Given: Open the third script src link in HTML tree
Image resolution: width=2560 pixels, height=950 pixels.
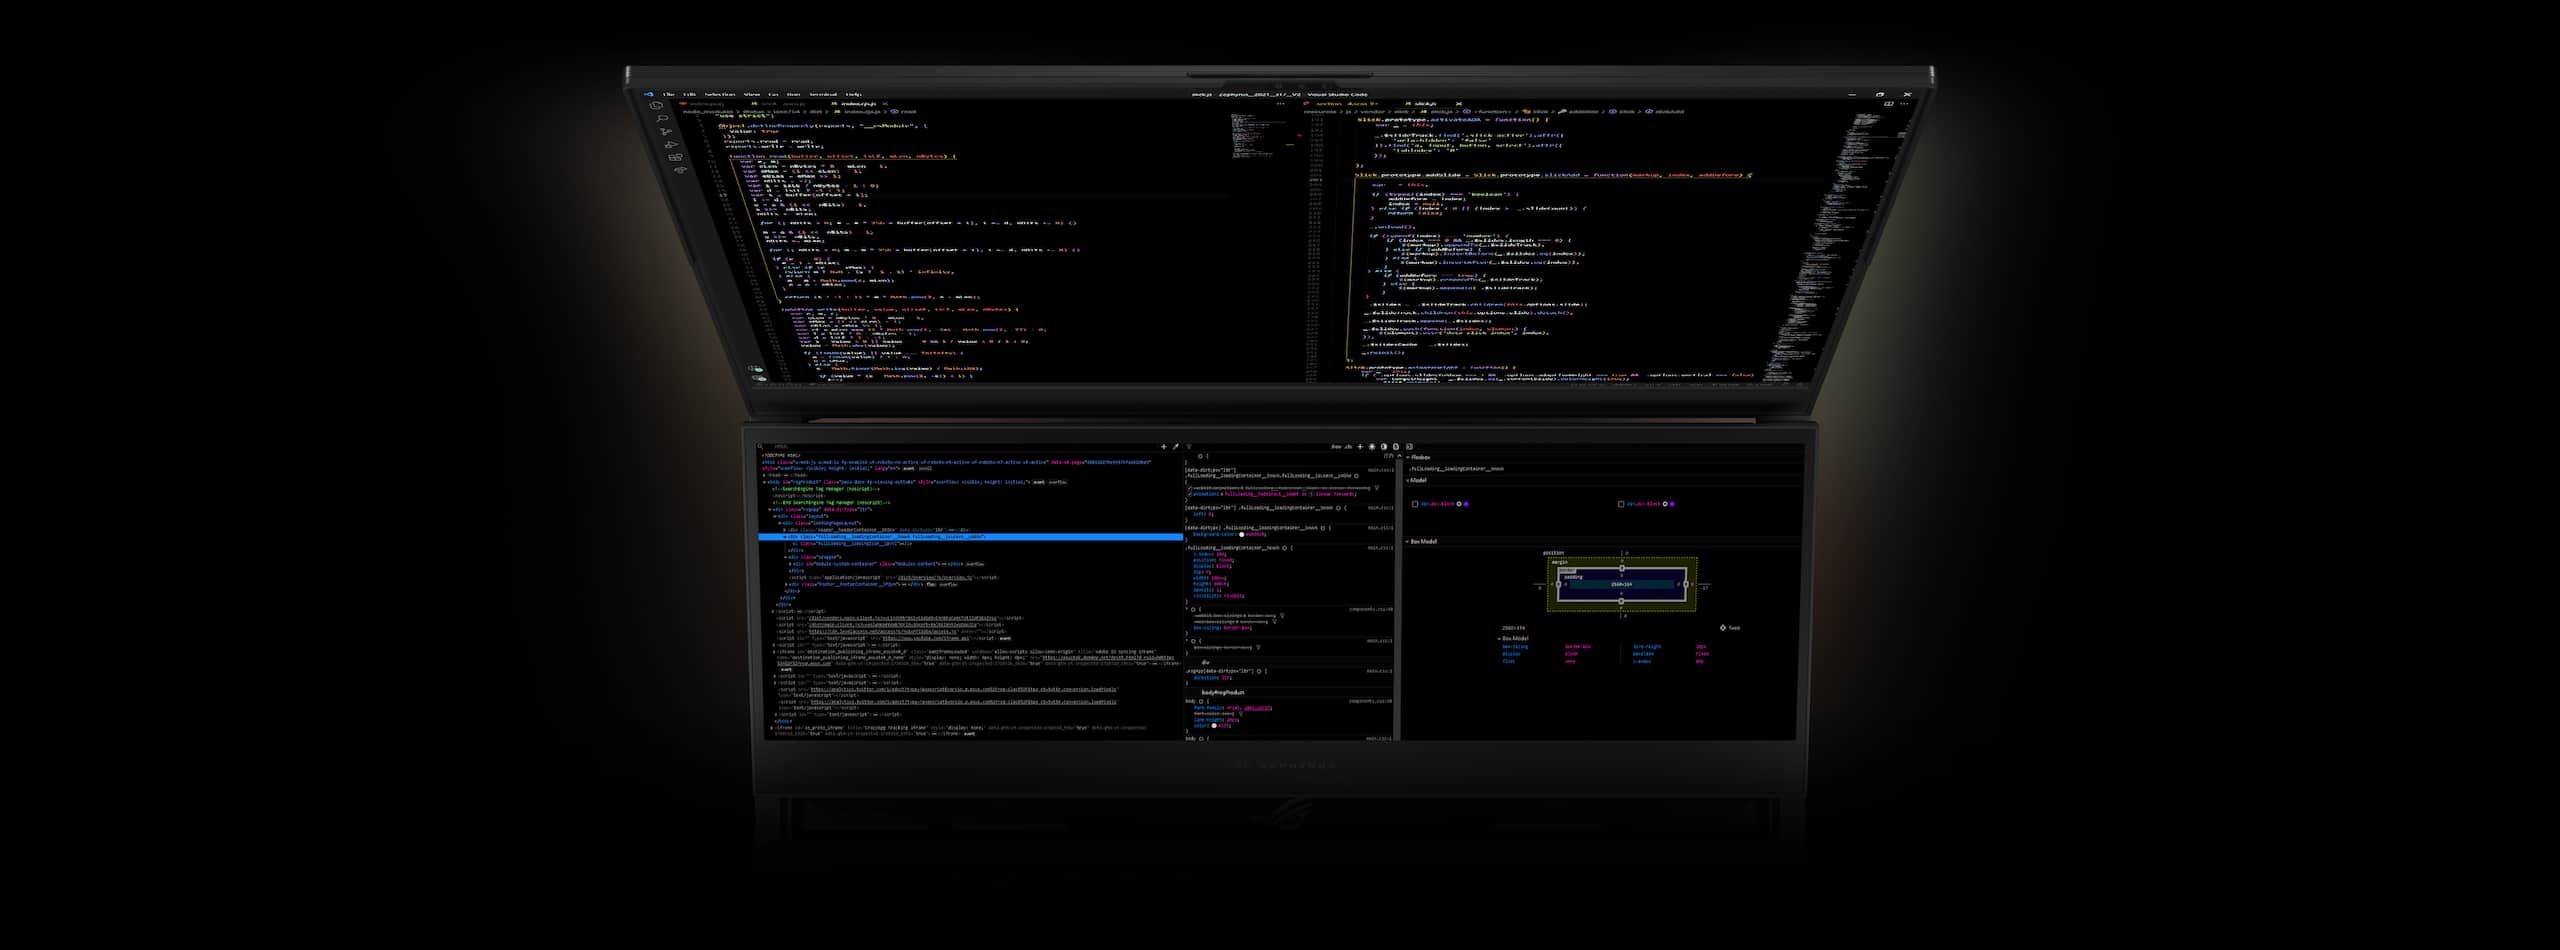Looking at the screenshot, I should point(883,632).
